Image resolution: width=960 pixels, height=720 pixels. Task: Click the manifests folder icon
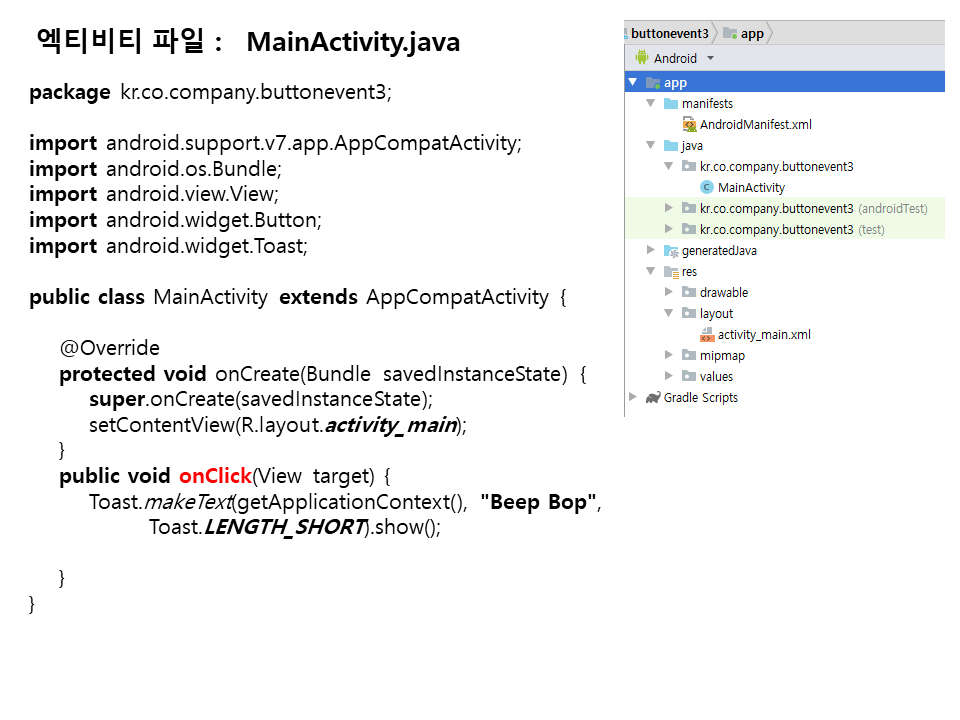(671, 104)
